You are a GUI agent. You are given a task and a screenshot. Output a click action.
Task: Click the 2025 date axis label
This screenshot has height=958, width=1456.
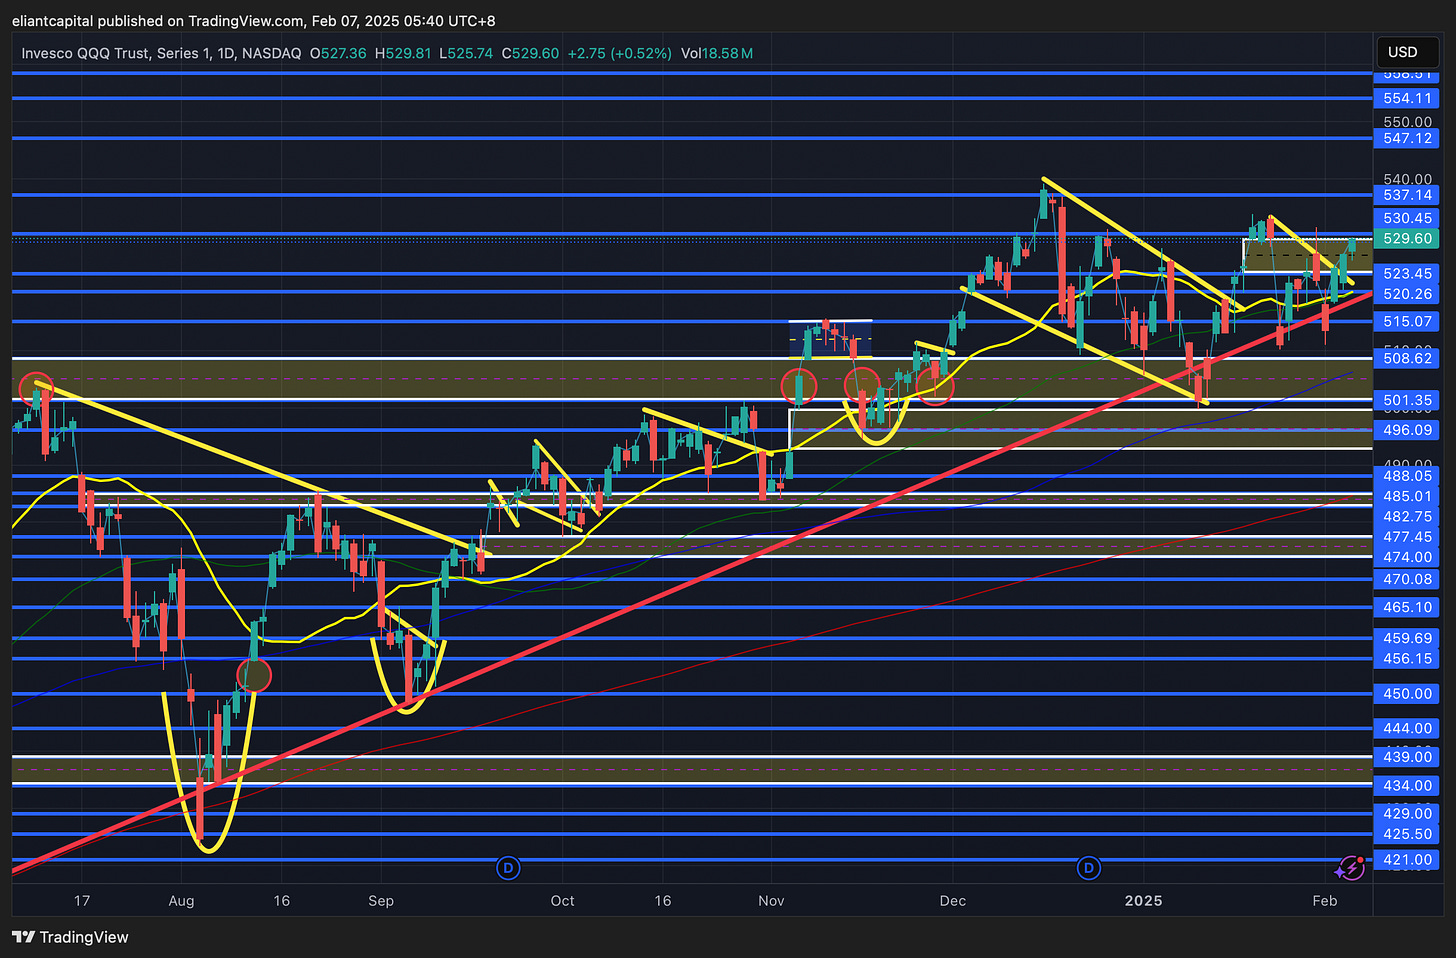point(1144,901)
